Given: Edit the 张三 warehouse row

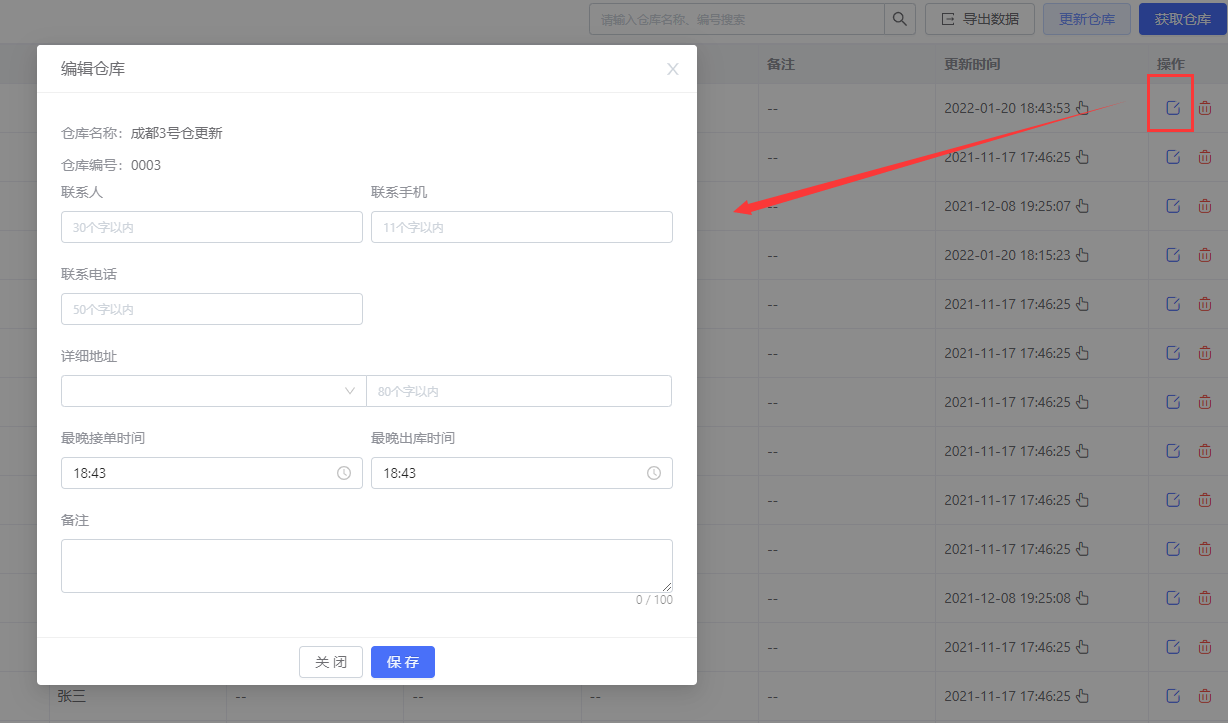Looking at the screenshot, I should [x=1174, y=696].
